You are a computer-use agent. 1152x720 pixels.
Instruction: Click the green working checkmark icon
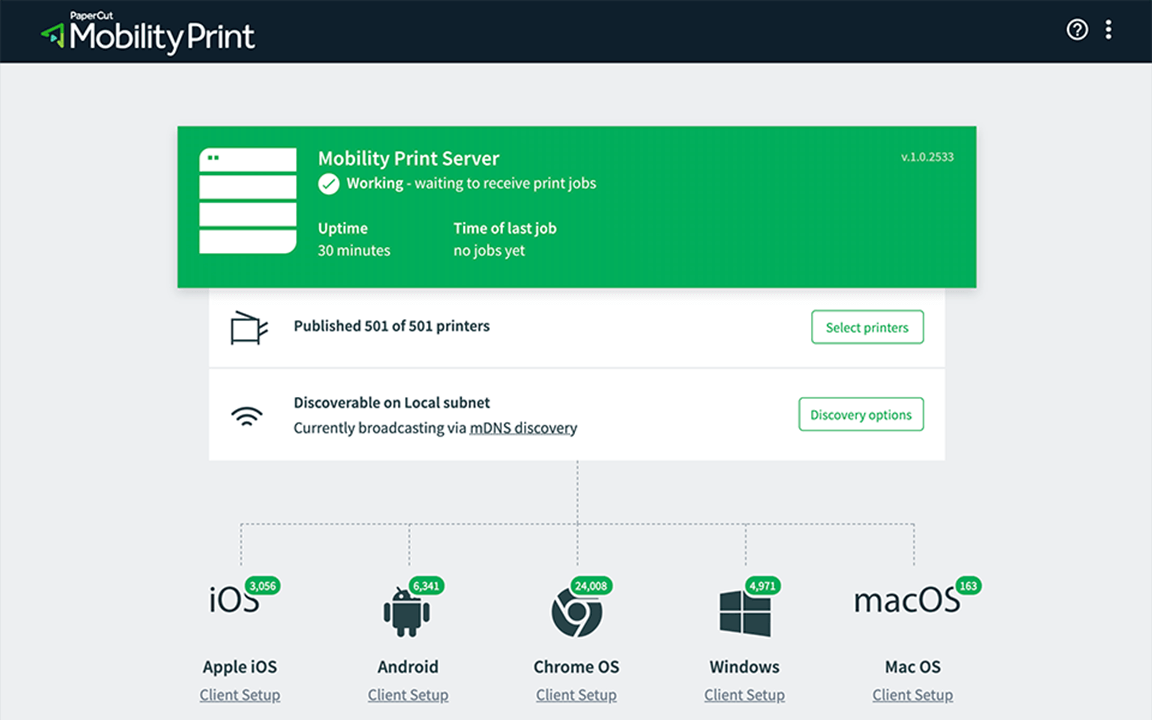pyautogui.click(x=328, y=184)
